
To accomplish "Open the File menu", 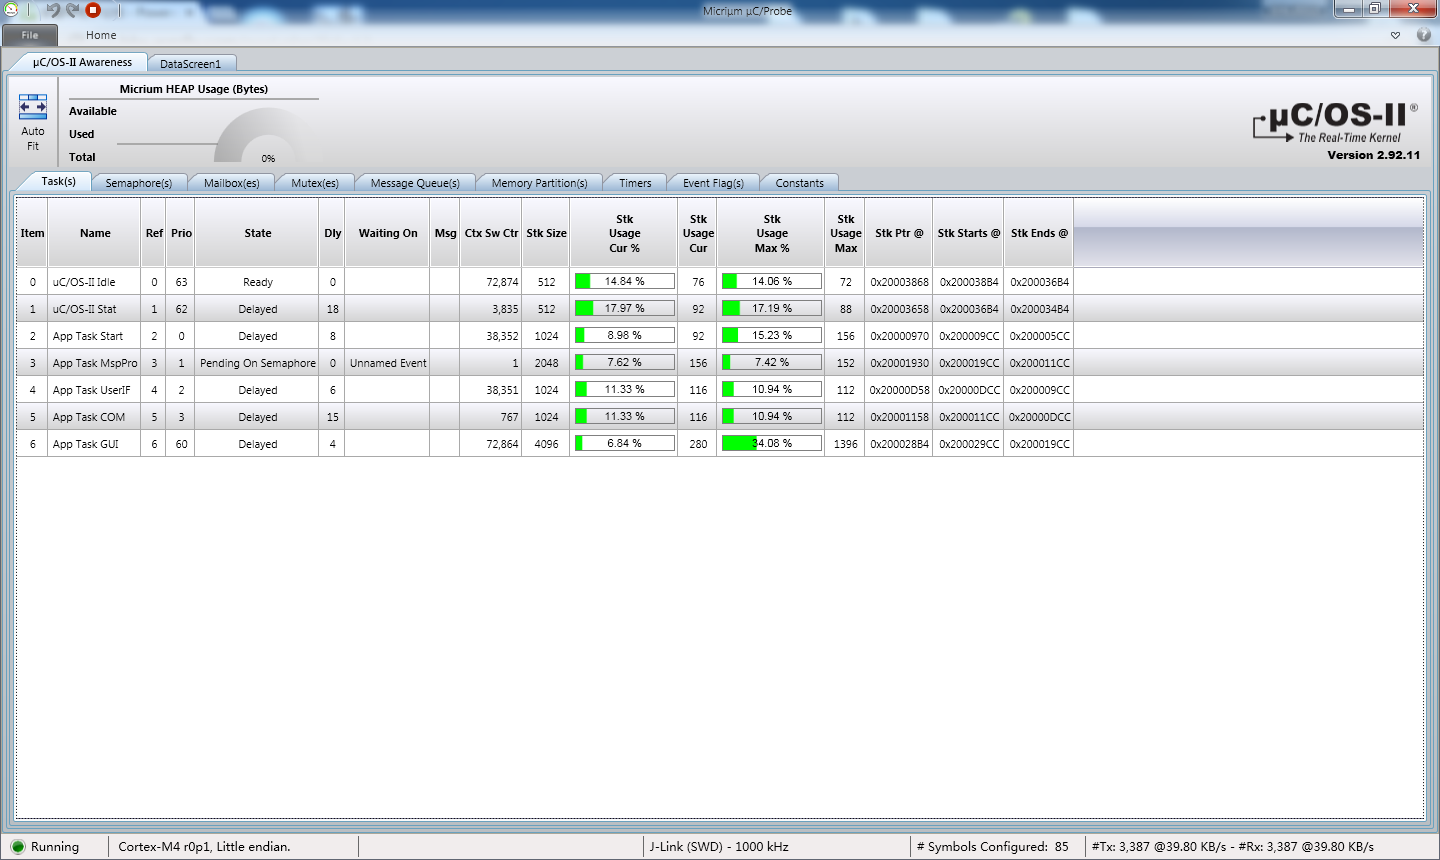I will (x=30, y=35).
